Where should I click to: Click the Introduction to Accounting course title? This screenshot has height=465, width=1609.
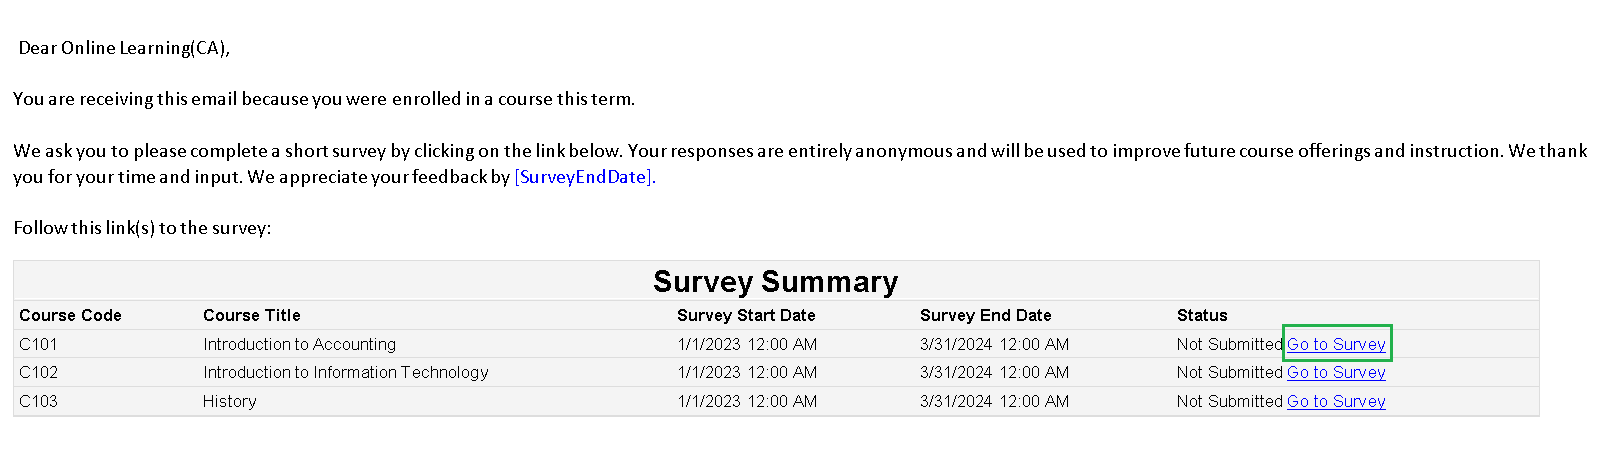[x=299, y=344]
